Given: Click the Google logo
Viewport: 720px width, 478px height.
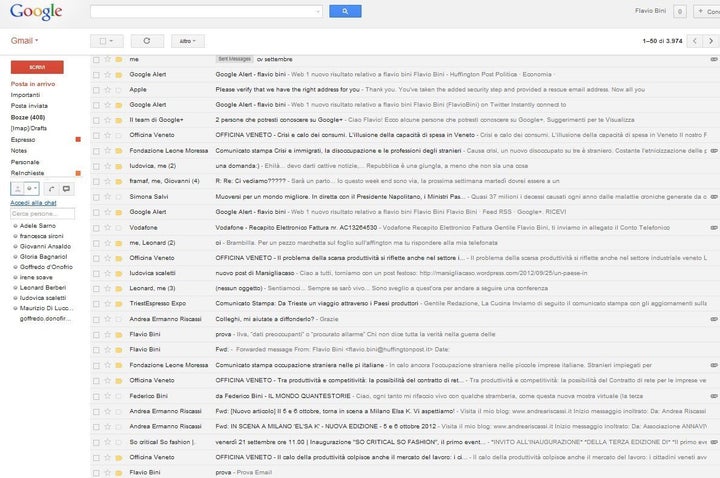Looking at the screenshot, I should pyautogui.click(x=36, y=12).
